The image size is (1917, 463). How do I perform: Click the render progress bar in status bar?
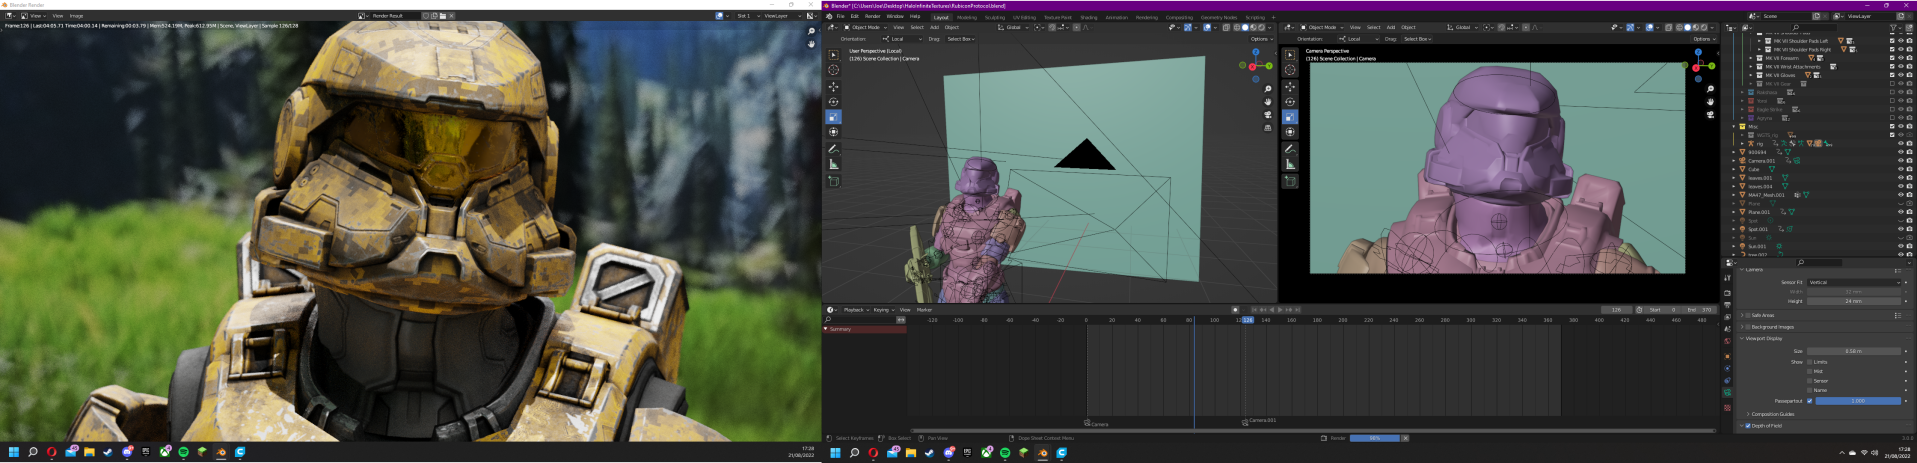click(x=1374, y=438)
